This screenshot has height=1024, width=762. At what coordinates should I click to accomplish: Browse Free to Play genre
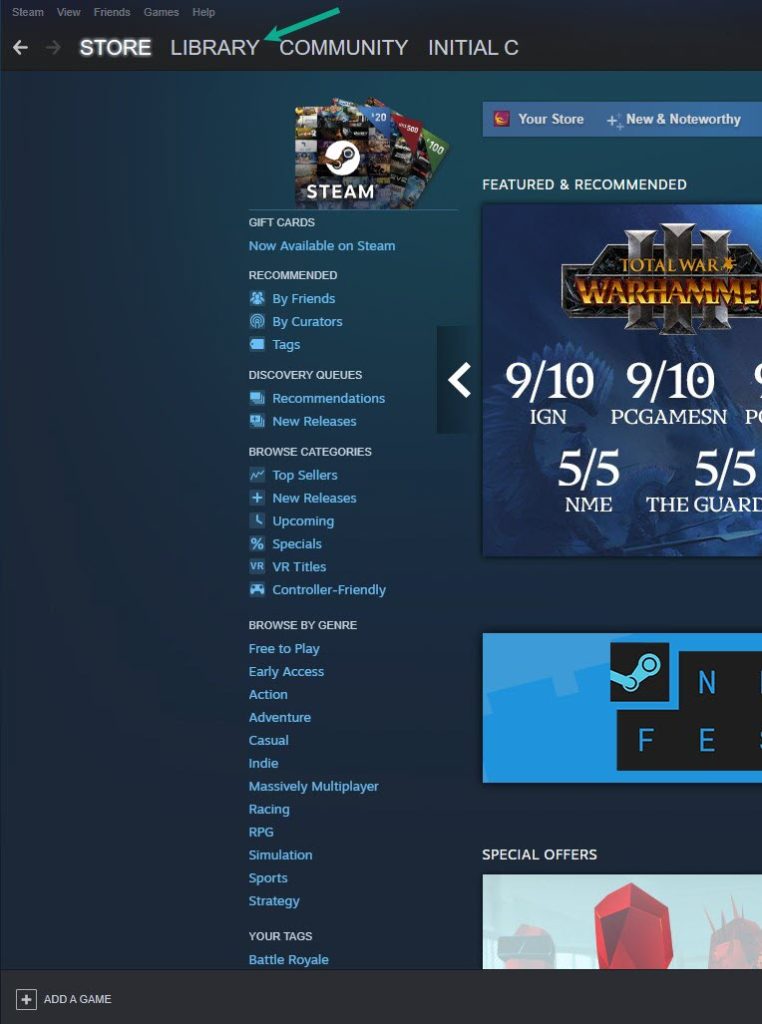click(284, 648)
